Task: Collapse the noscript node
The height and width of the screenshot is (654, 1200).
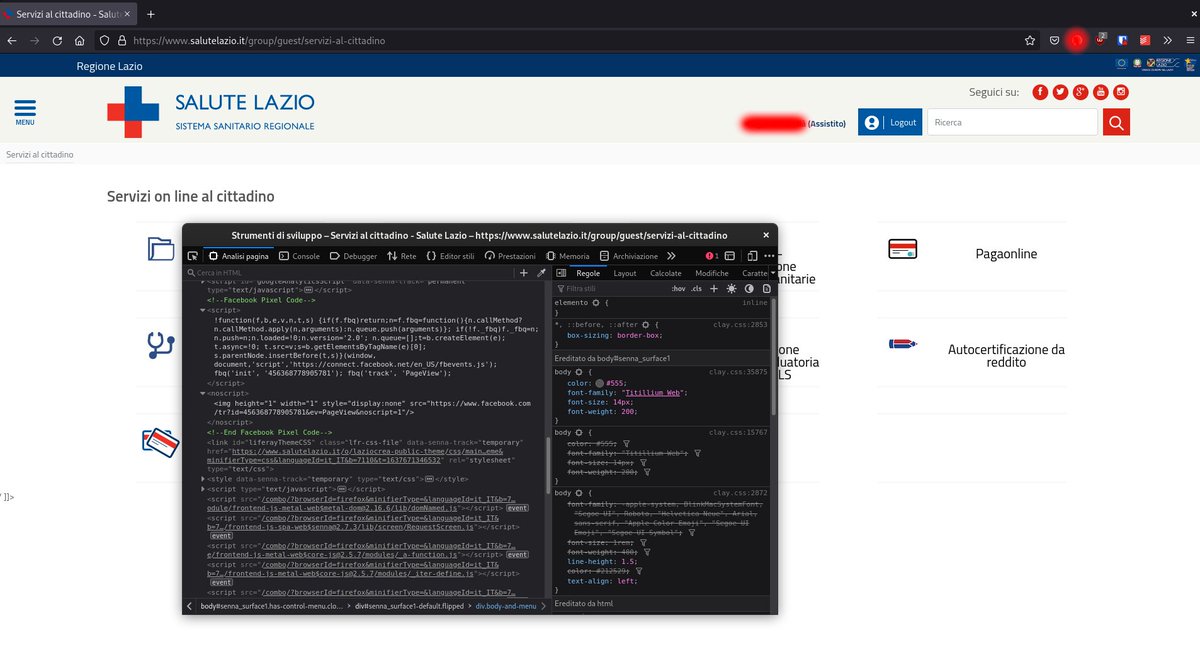Action: [x=203, y=394]
